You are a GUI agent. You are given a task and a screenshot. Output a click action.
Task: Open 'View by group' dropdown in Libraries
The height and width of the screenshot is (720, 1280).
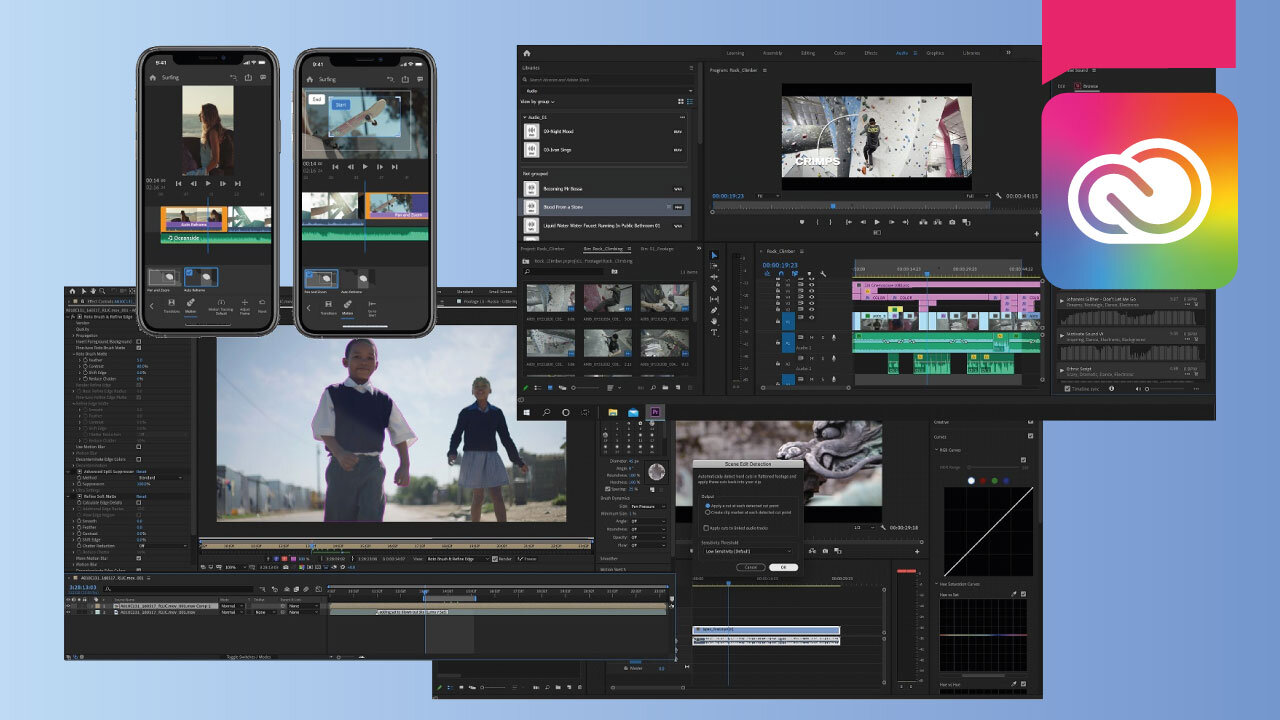coord(538,101)
